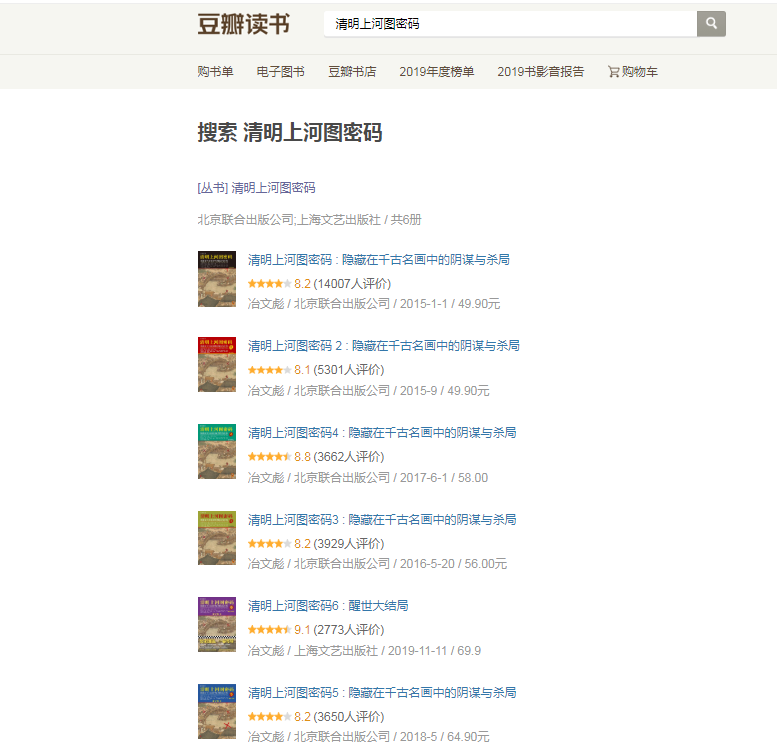Screen dimensions: 777x756
Task: Open 豆瓣书店 in the nav bar
Action: pyautogui.click(x=352, y=72)
